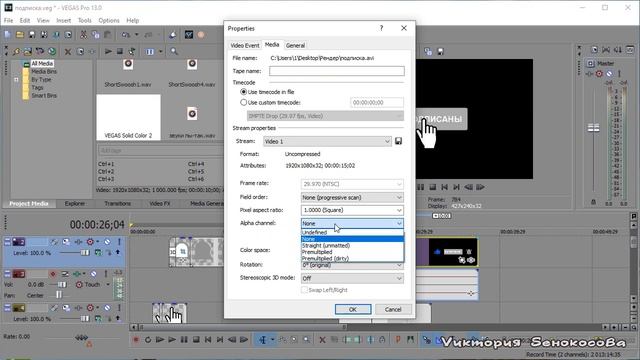Image resolution: width=640 pixels, height=360 pixels.
Task: Stop timeline playback
Action: (x=196, y=340)
